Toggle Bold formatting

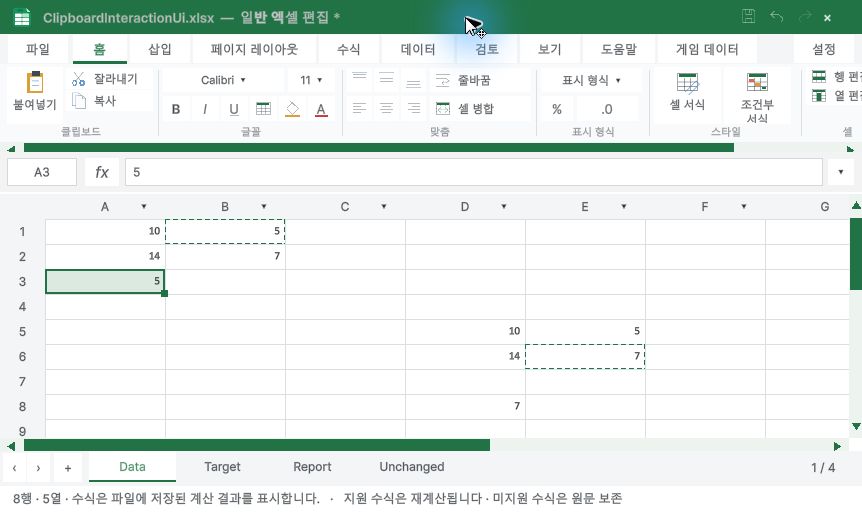point(176,109)
